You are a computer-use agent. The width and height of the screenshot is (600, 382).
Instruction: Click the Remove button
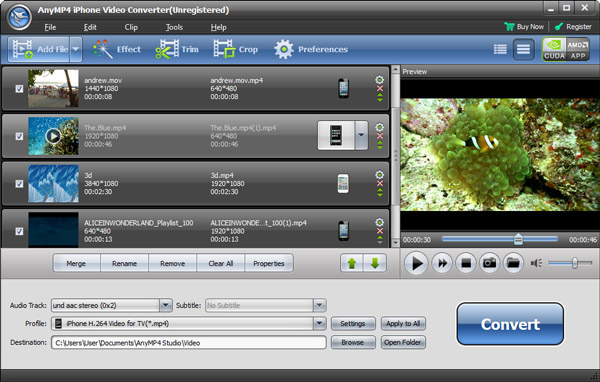[173, 263]
